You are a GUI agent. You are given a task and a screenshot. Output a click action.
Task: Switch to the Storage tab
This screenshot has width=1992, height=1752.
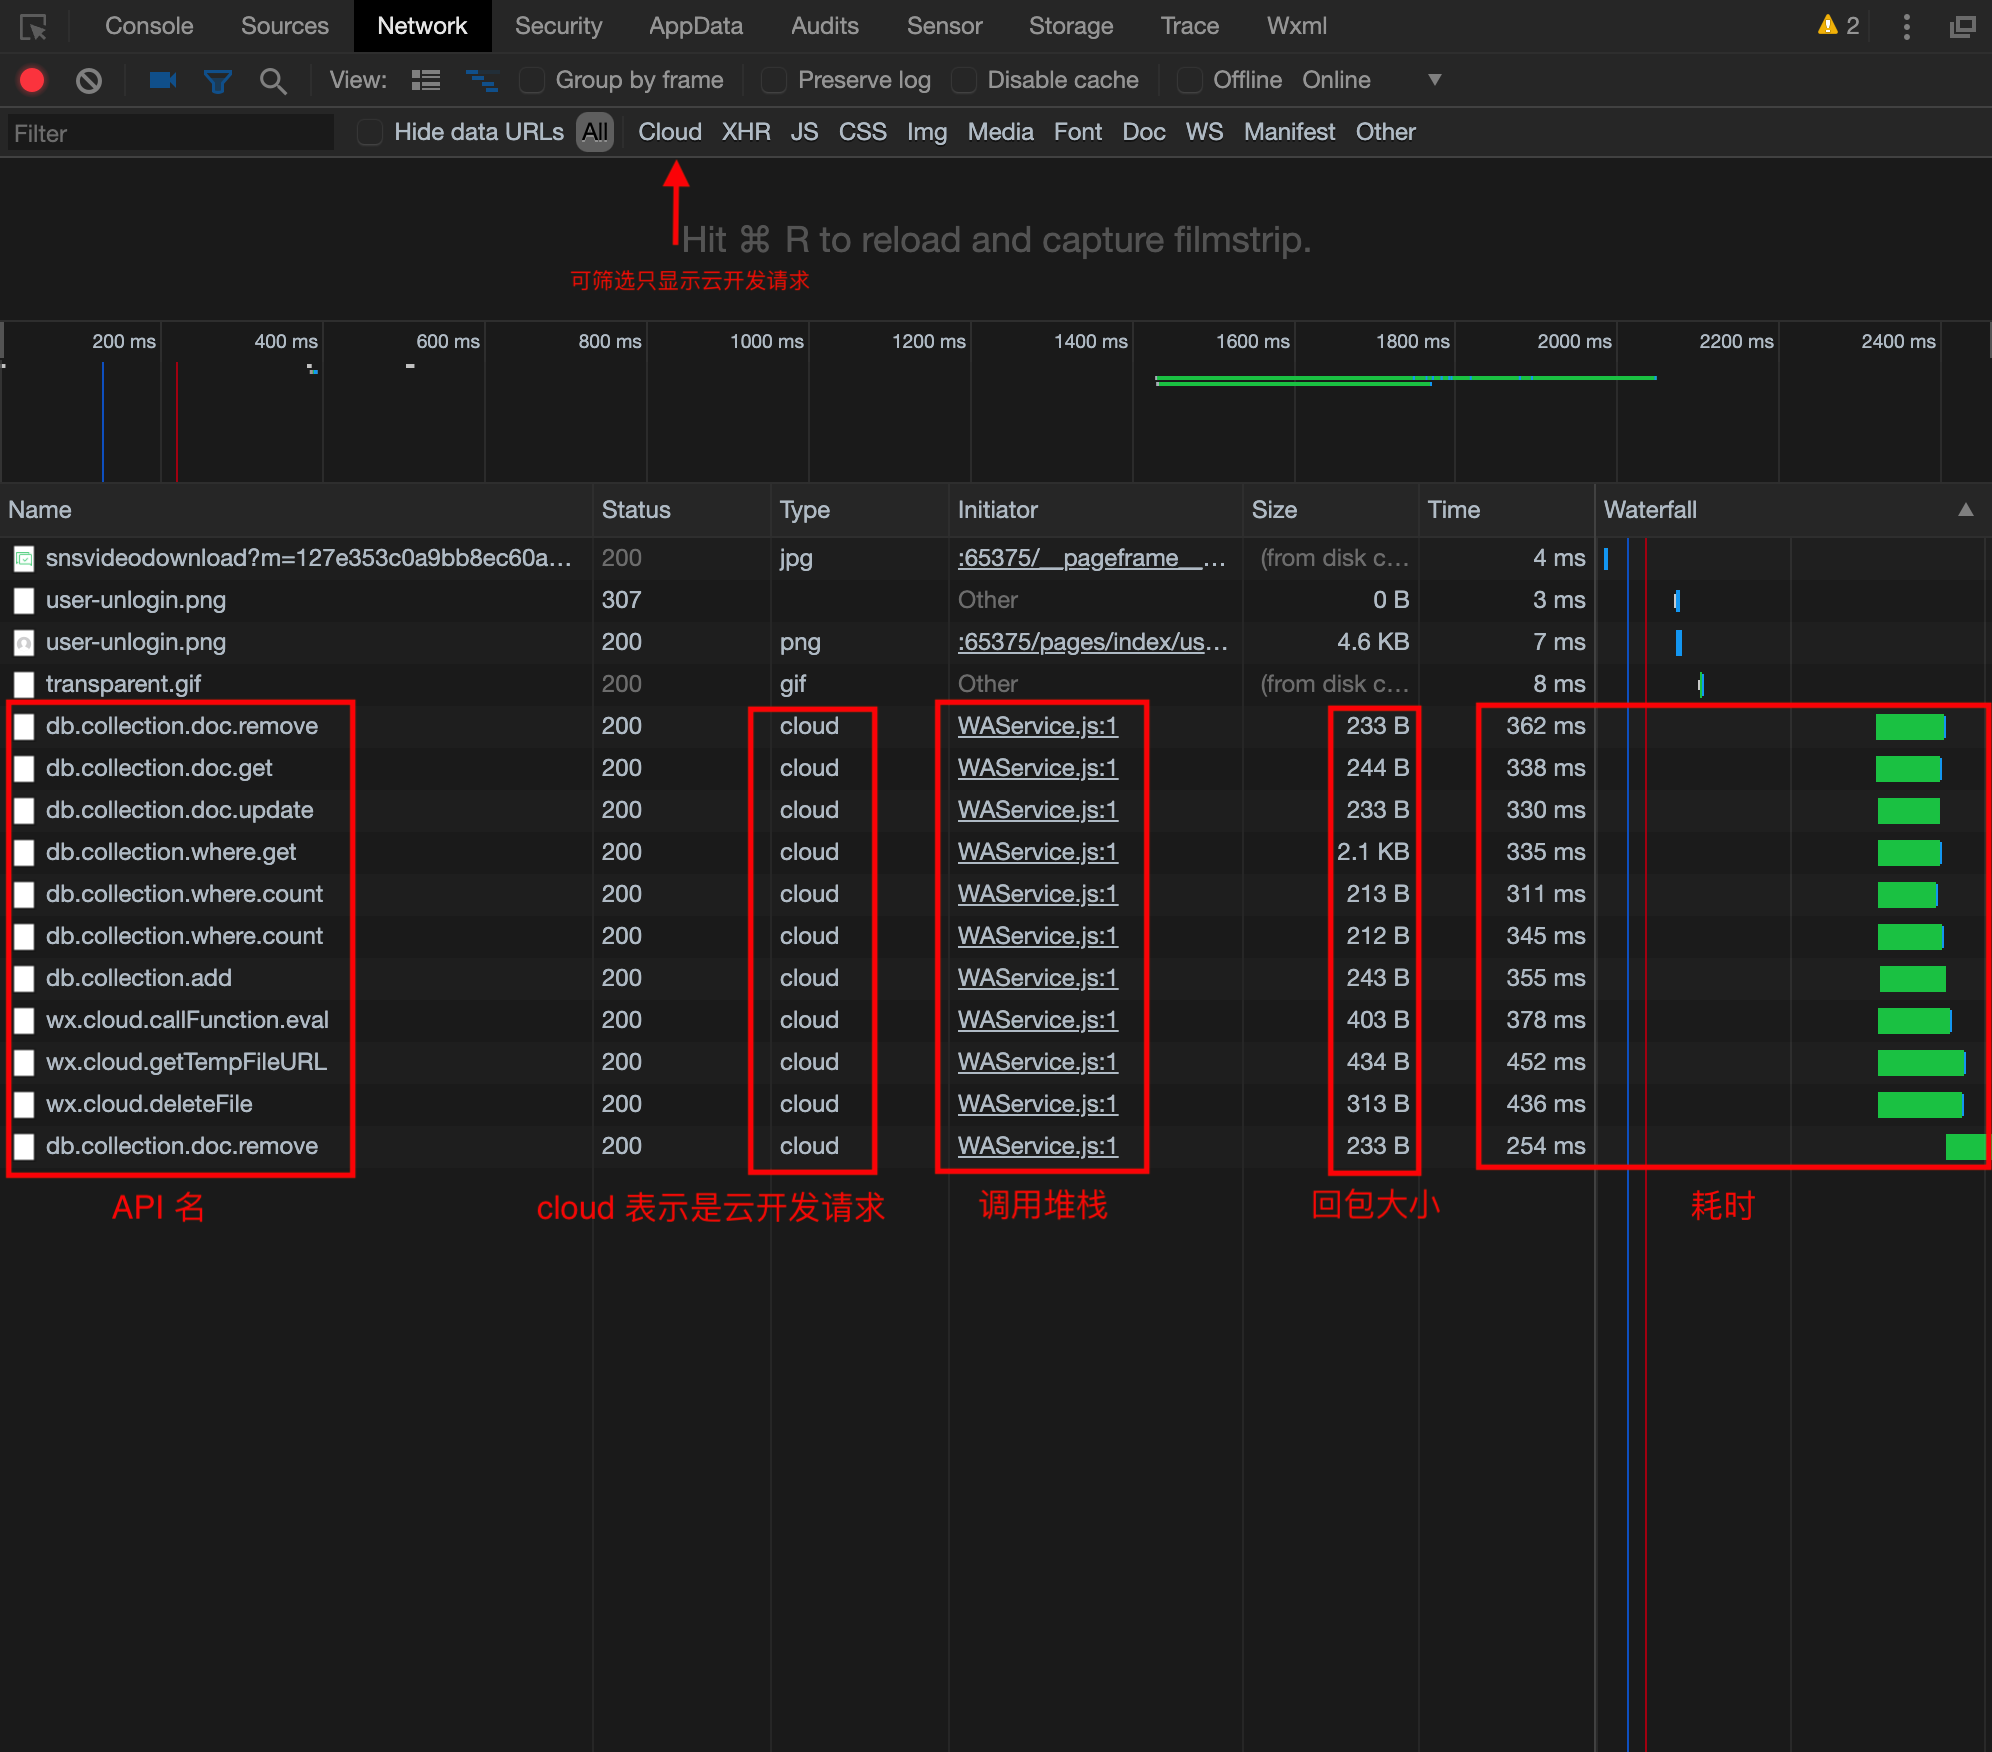[1071, 26]
